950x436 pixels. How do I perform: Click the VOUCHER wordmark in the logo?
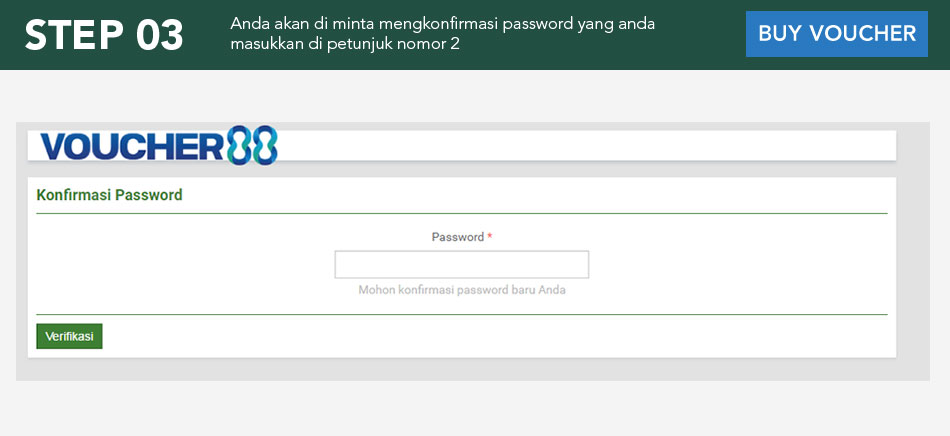click(130, 146)
